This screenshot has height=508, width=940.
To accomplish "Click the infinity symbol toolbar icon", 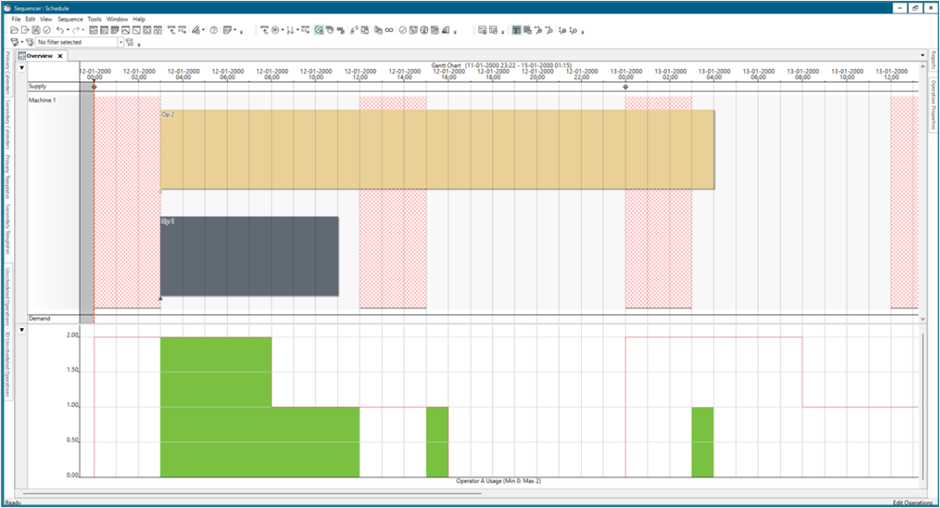I will (x=389, y=31).
